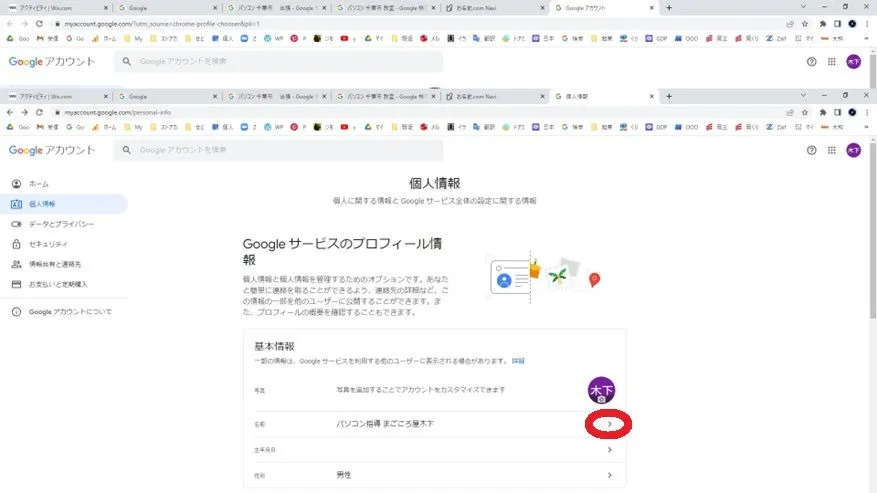Open セキュリティ settings from the sidebar
The image size is (877, 493).
[48, 244]
